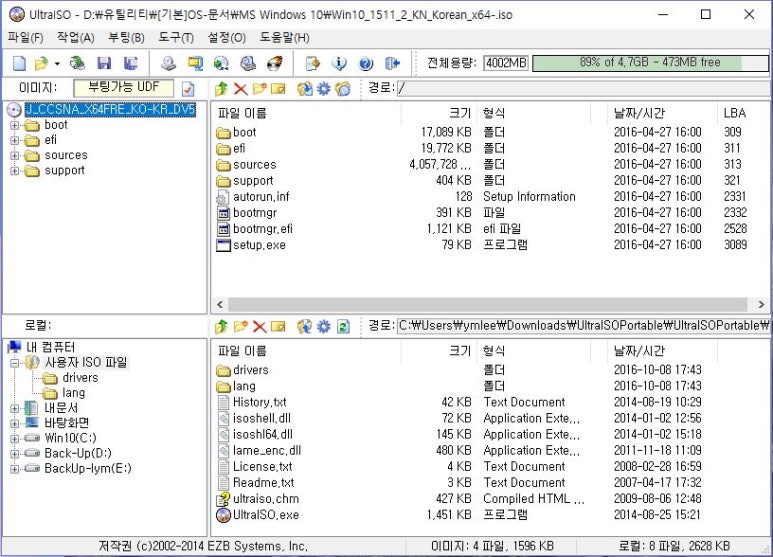Click the Add to image icon in local toolbar
The height and width of the screenshot is (557, 773).
(x=305, y=326)
